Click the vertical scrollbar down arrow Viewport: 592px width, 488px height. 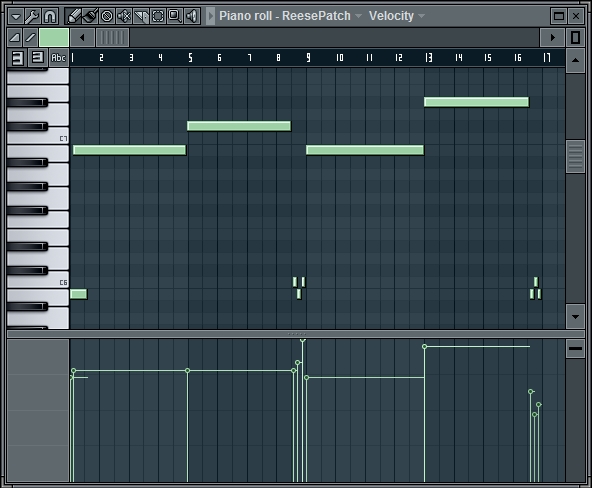(575, 317)
